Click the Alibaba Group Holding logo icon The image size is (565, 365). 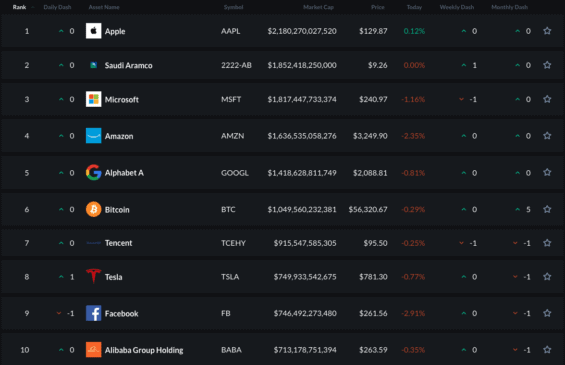(x=93, y=350)
